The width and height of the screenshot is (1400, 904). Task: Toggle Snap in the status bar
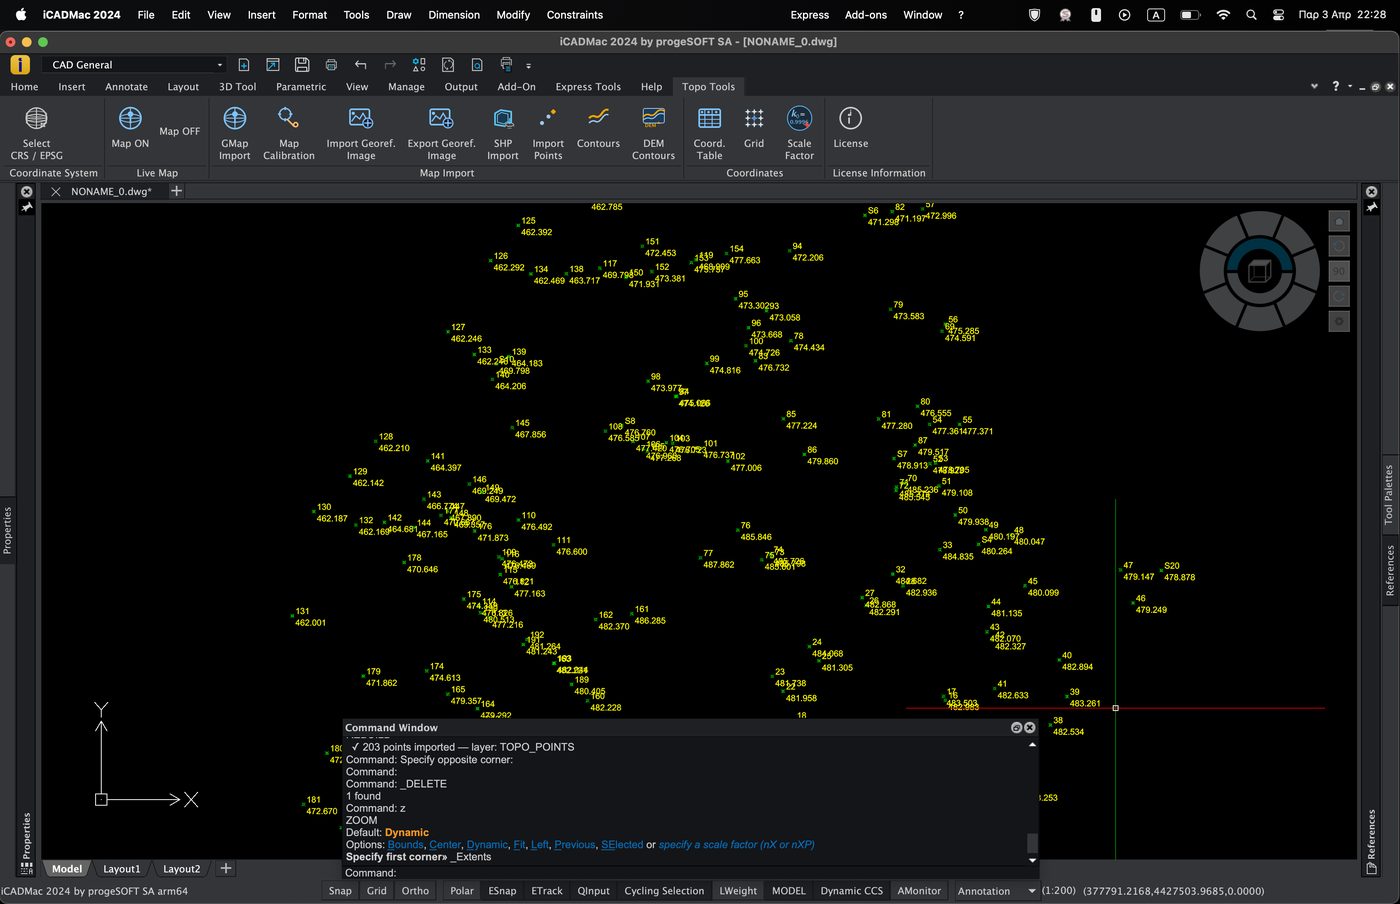[340, 891]
